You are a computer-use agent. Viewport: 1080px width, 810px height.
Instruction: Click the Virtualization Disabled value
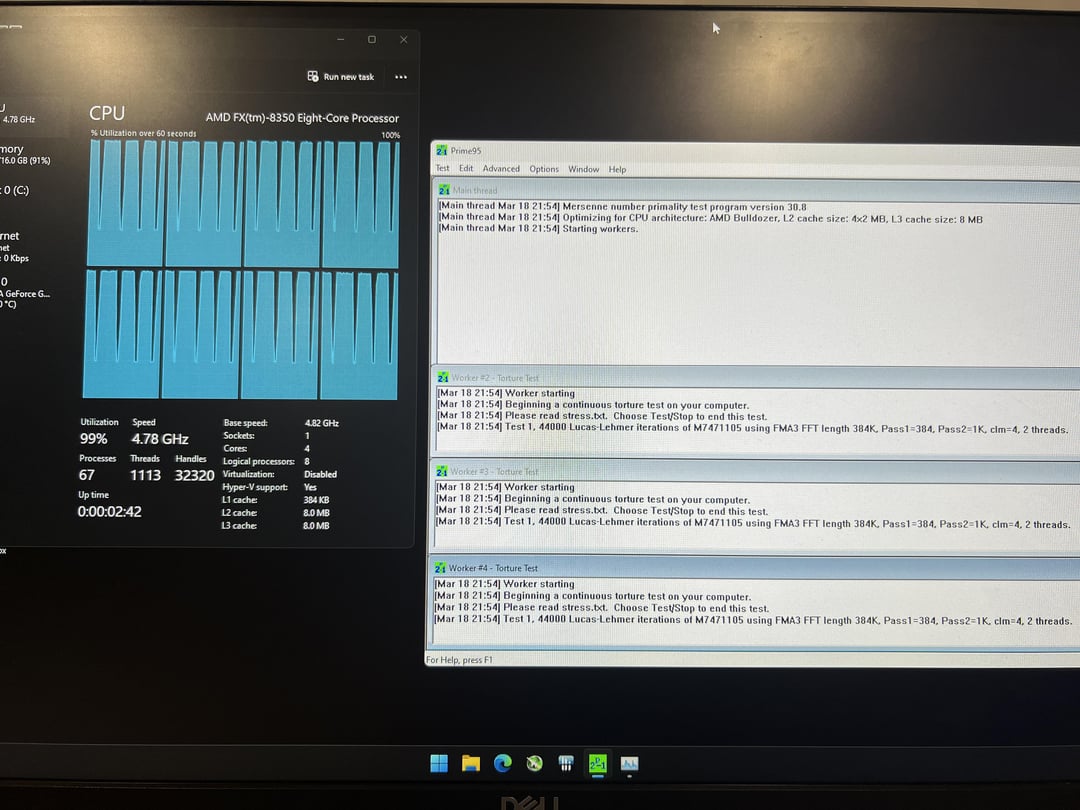coord(320,474)
